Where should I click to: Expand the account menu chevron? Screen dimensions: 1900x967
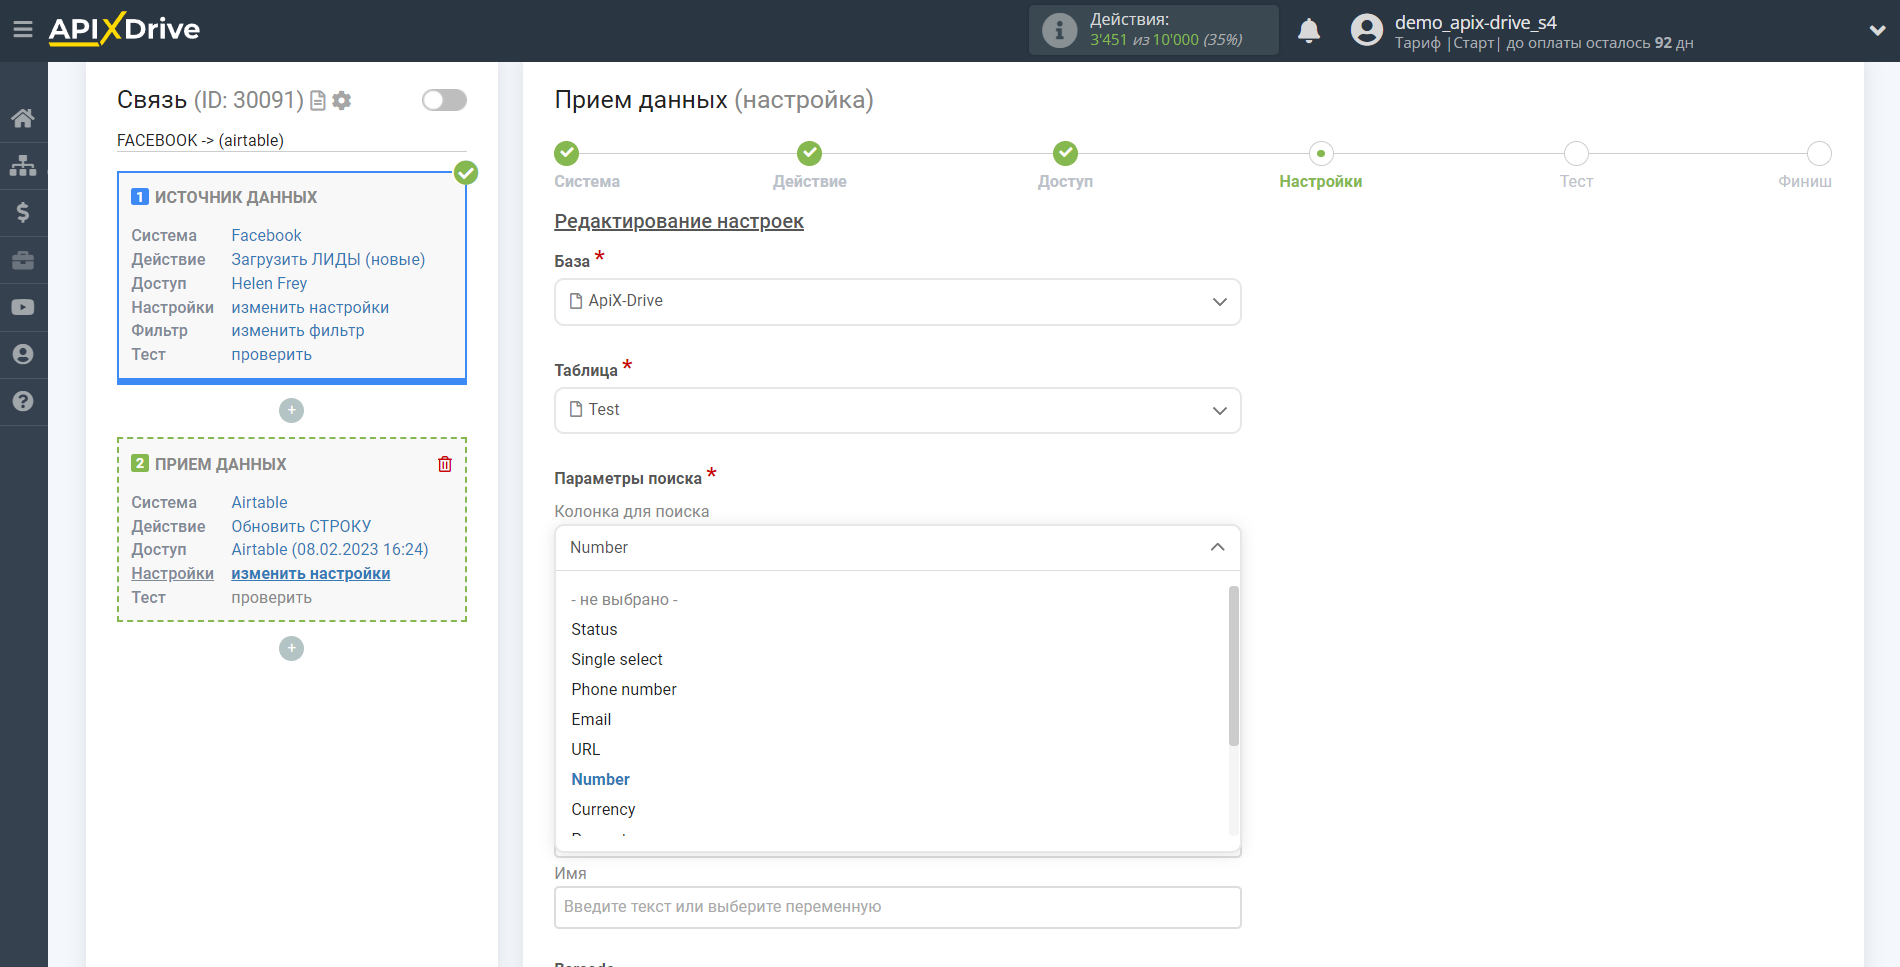[1877, 30]
